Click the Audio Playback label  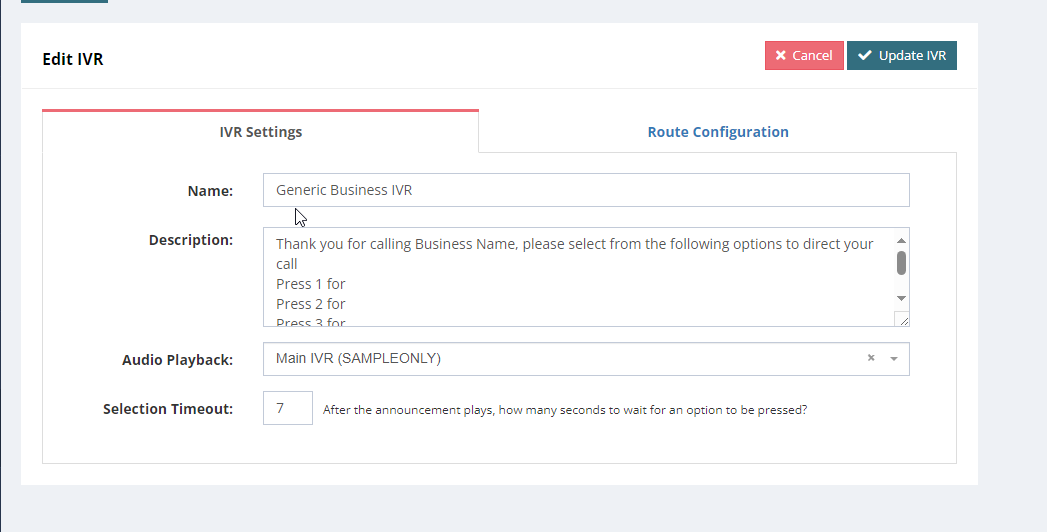click(x=177, y=360)
